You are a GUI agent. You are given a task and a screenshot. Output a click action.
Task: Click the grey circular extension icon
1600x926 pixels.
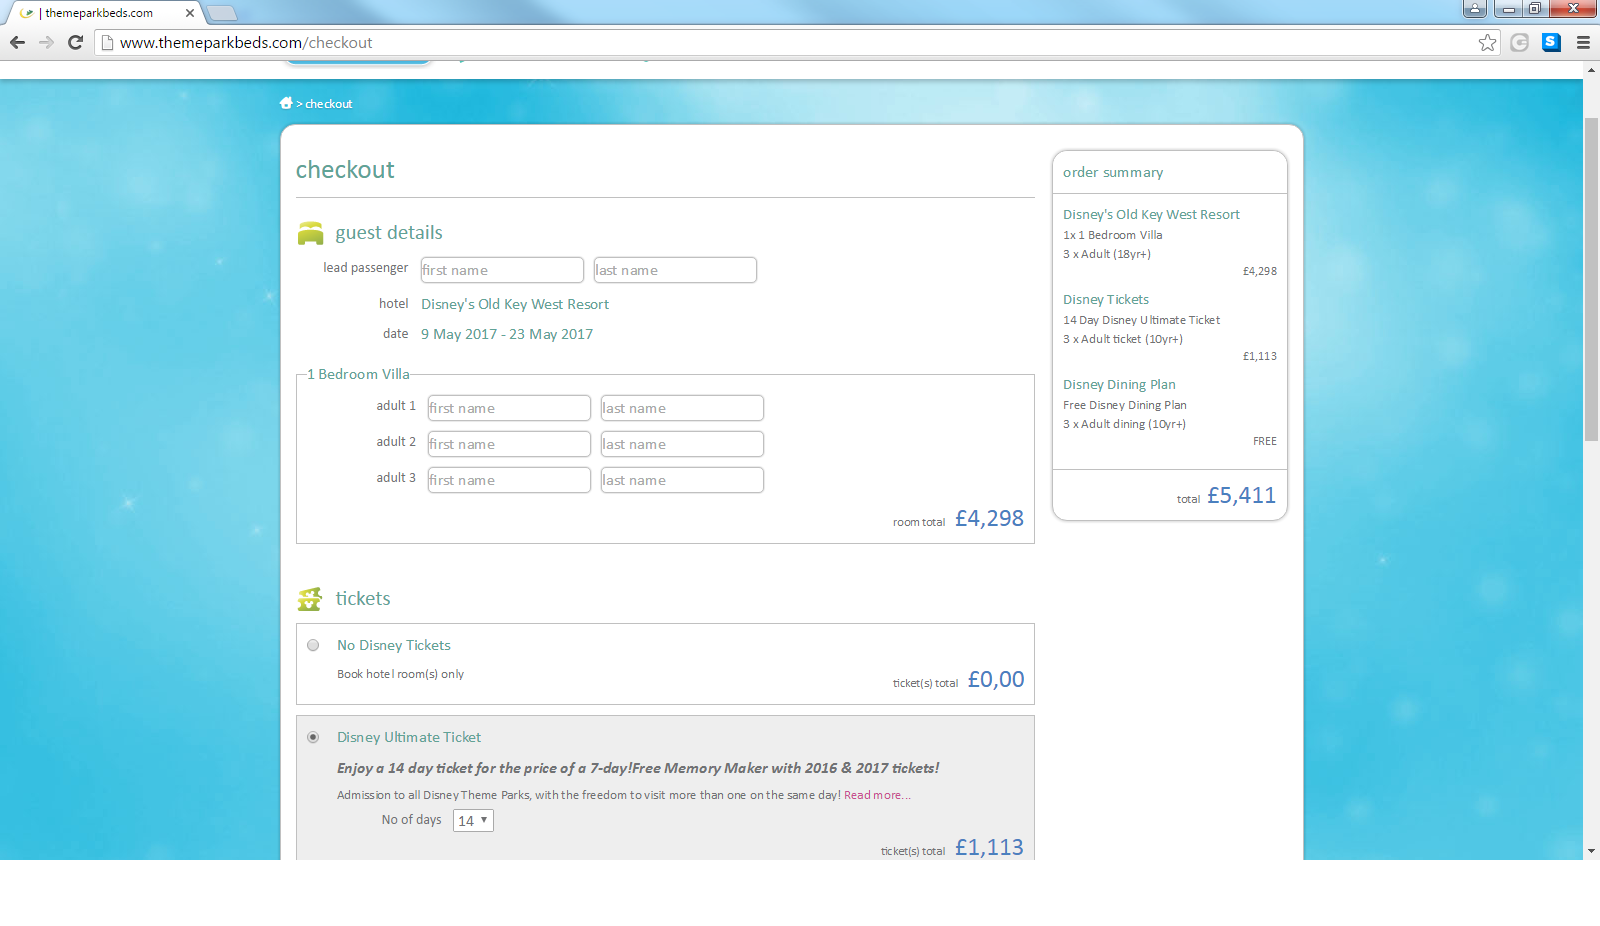[1520, 42]
